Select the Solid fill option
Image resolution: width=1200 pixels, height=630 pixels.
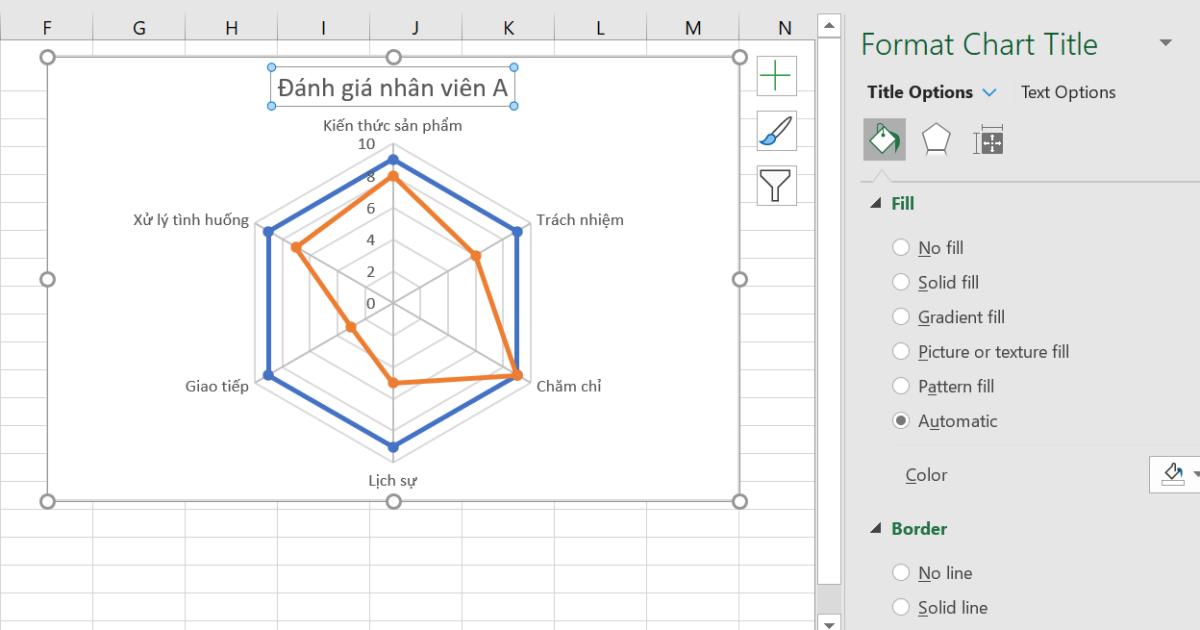coord(901,282)
